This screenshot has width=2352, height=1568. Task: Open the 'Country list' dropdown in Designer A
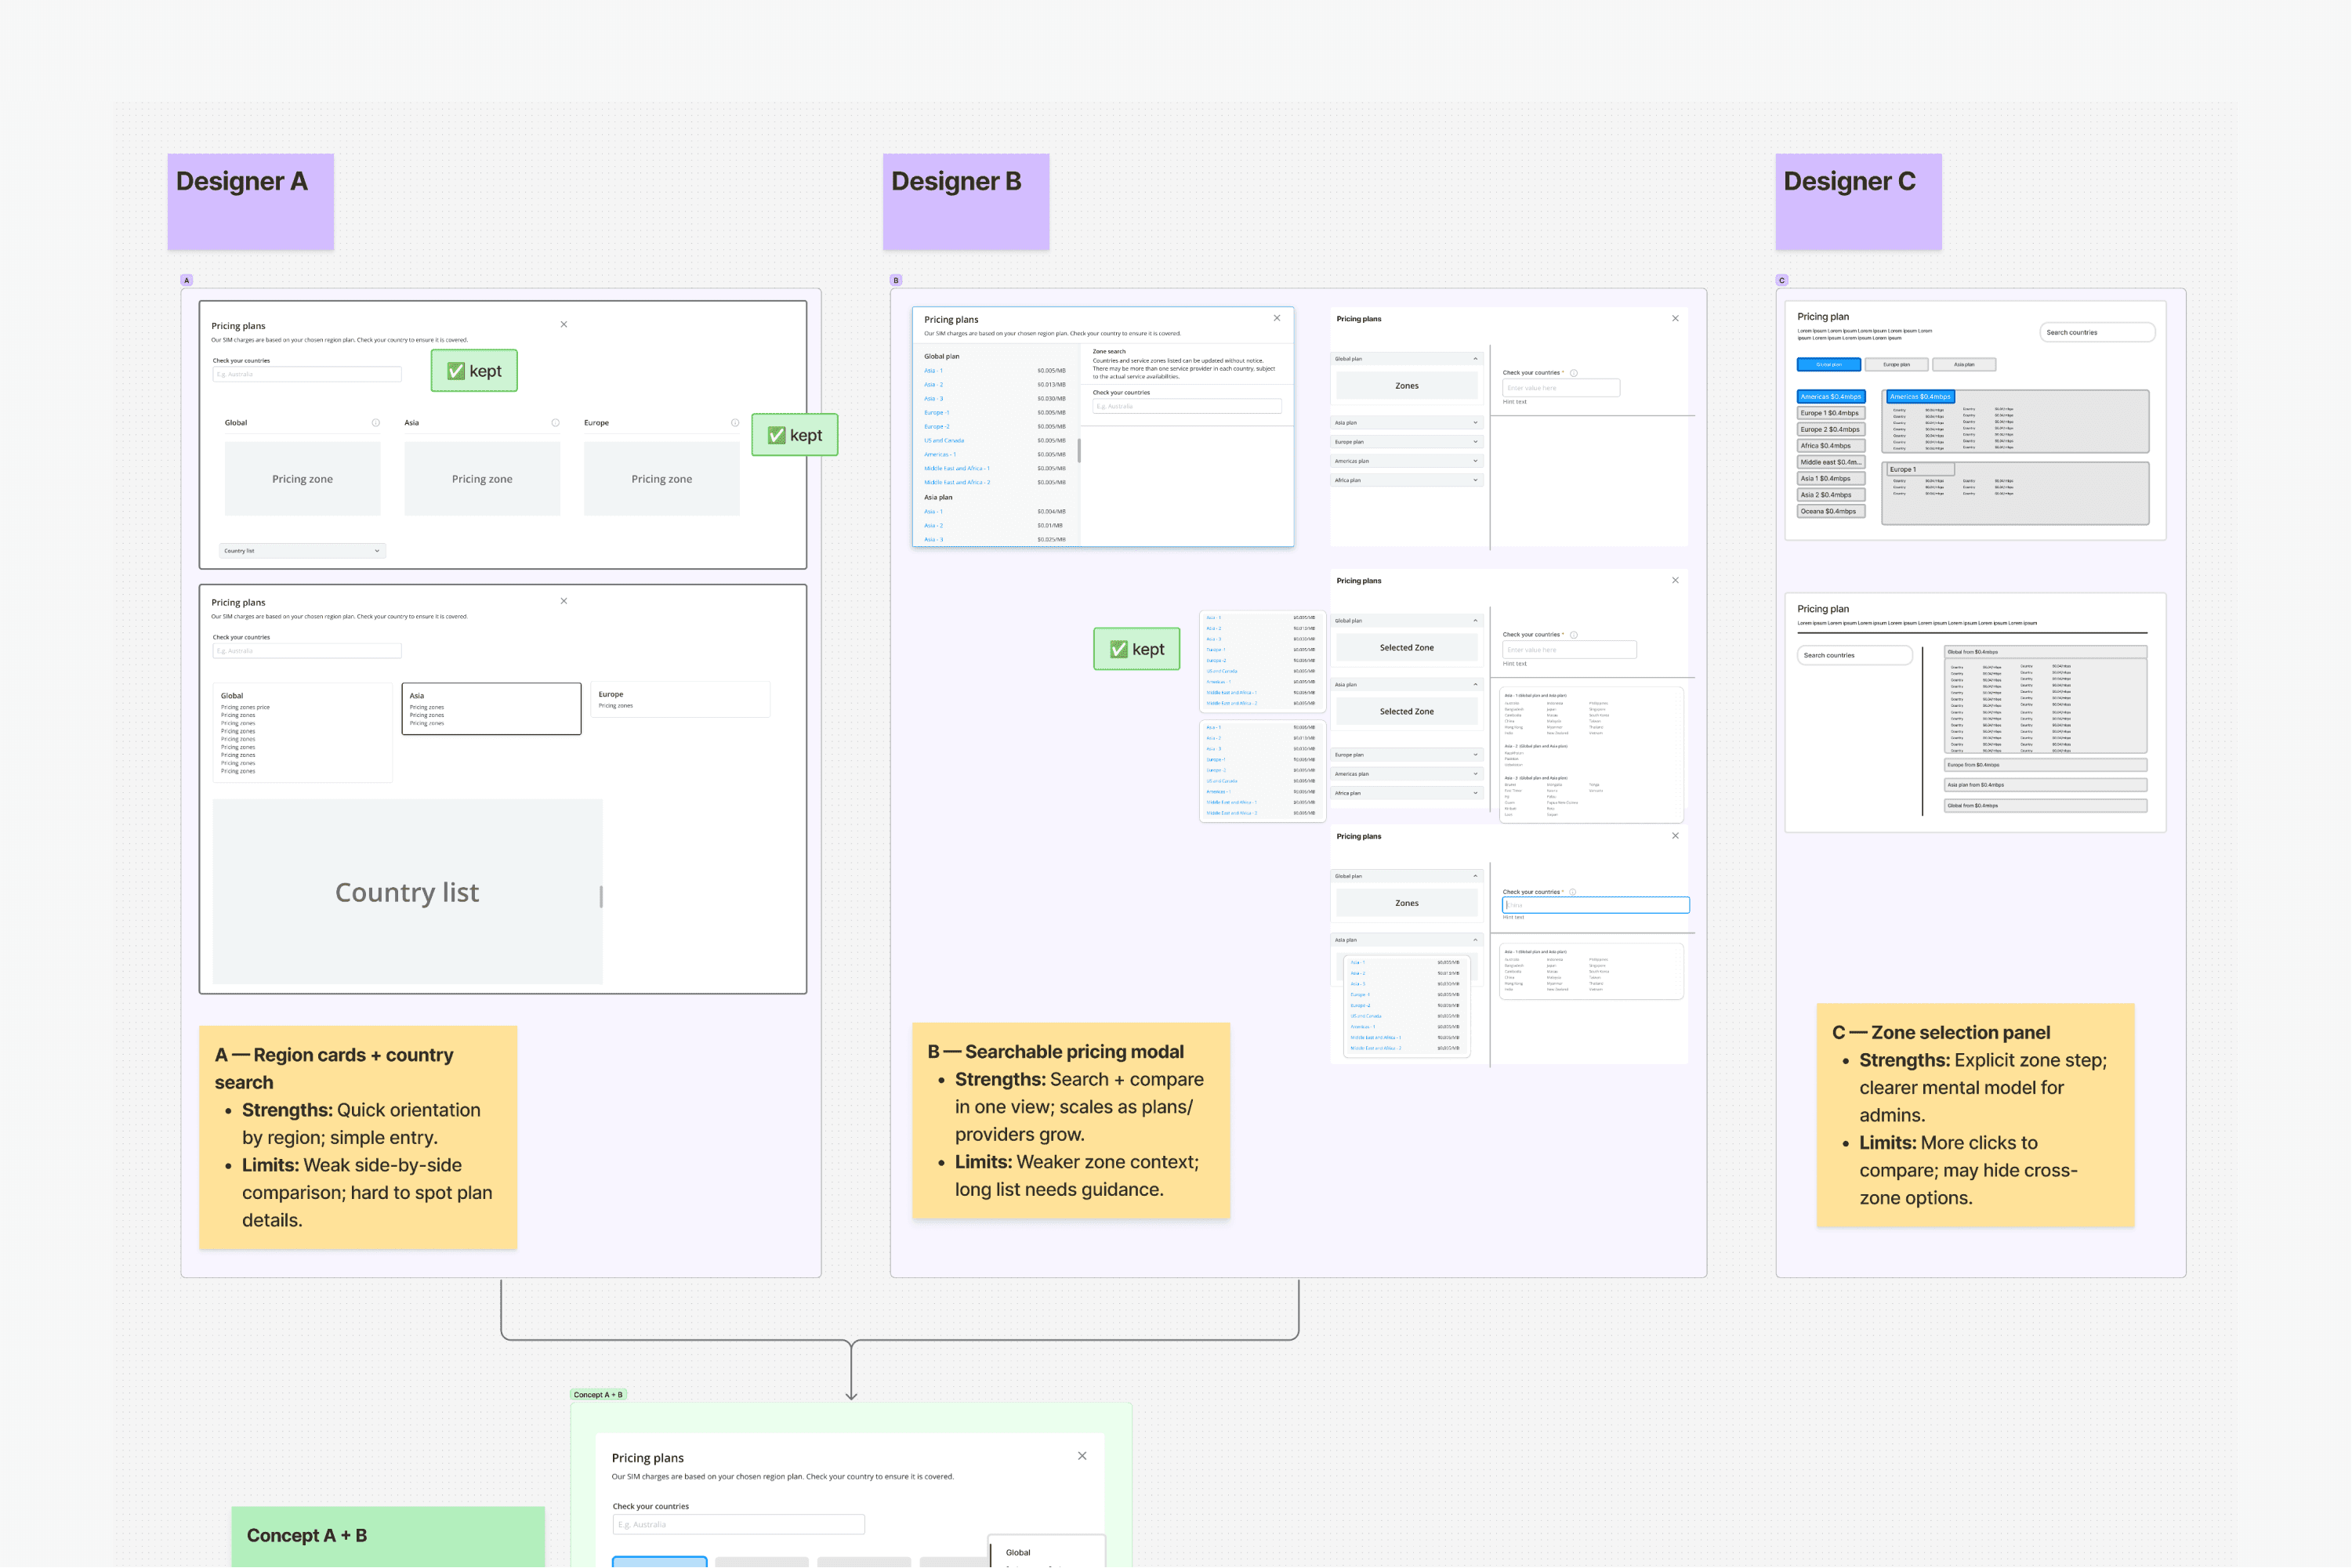tap(302, 551)
